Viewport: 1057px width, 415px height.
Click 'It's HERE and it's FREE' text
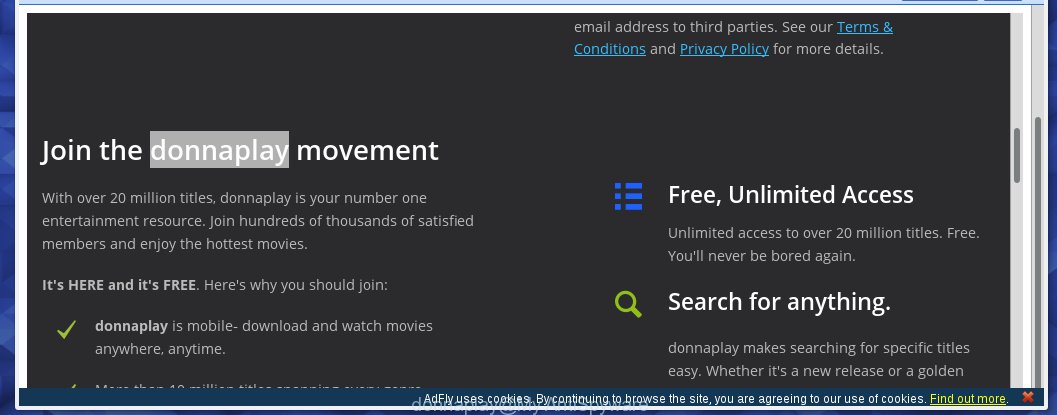[119, 285]
